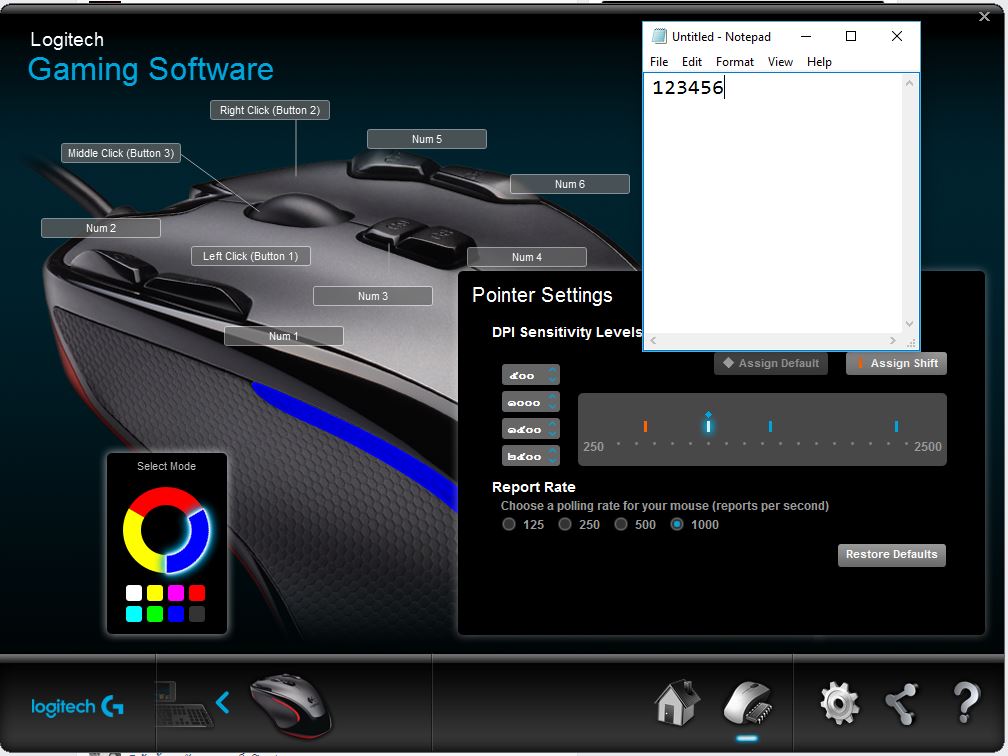Pick the white mode color swatch
The image size is (1008, 756).
[134, 593]
